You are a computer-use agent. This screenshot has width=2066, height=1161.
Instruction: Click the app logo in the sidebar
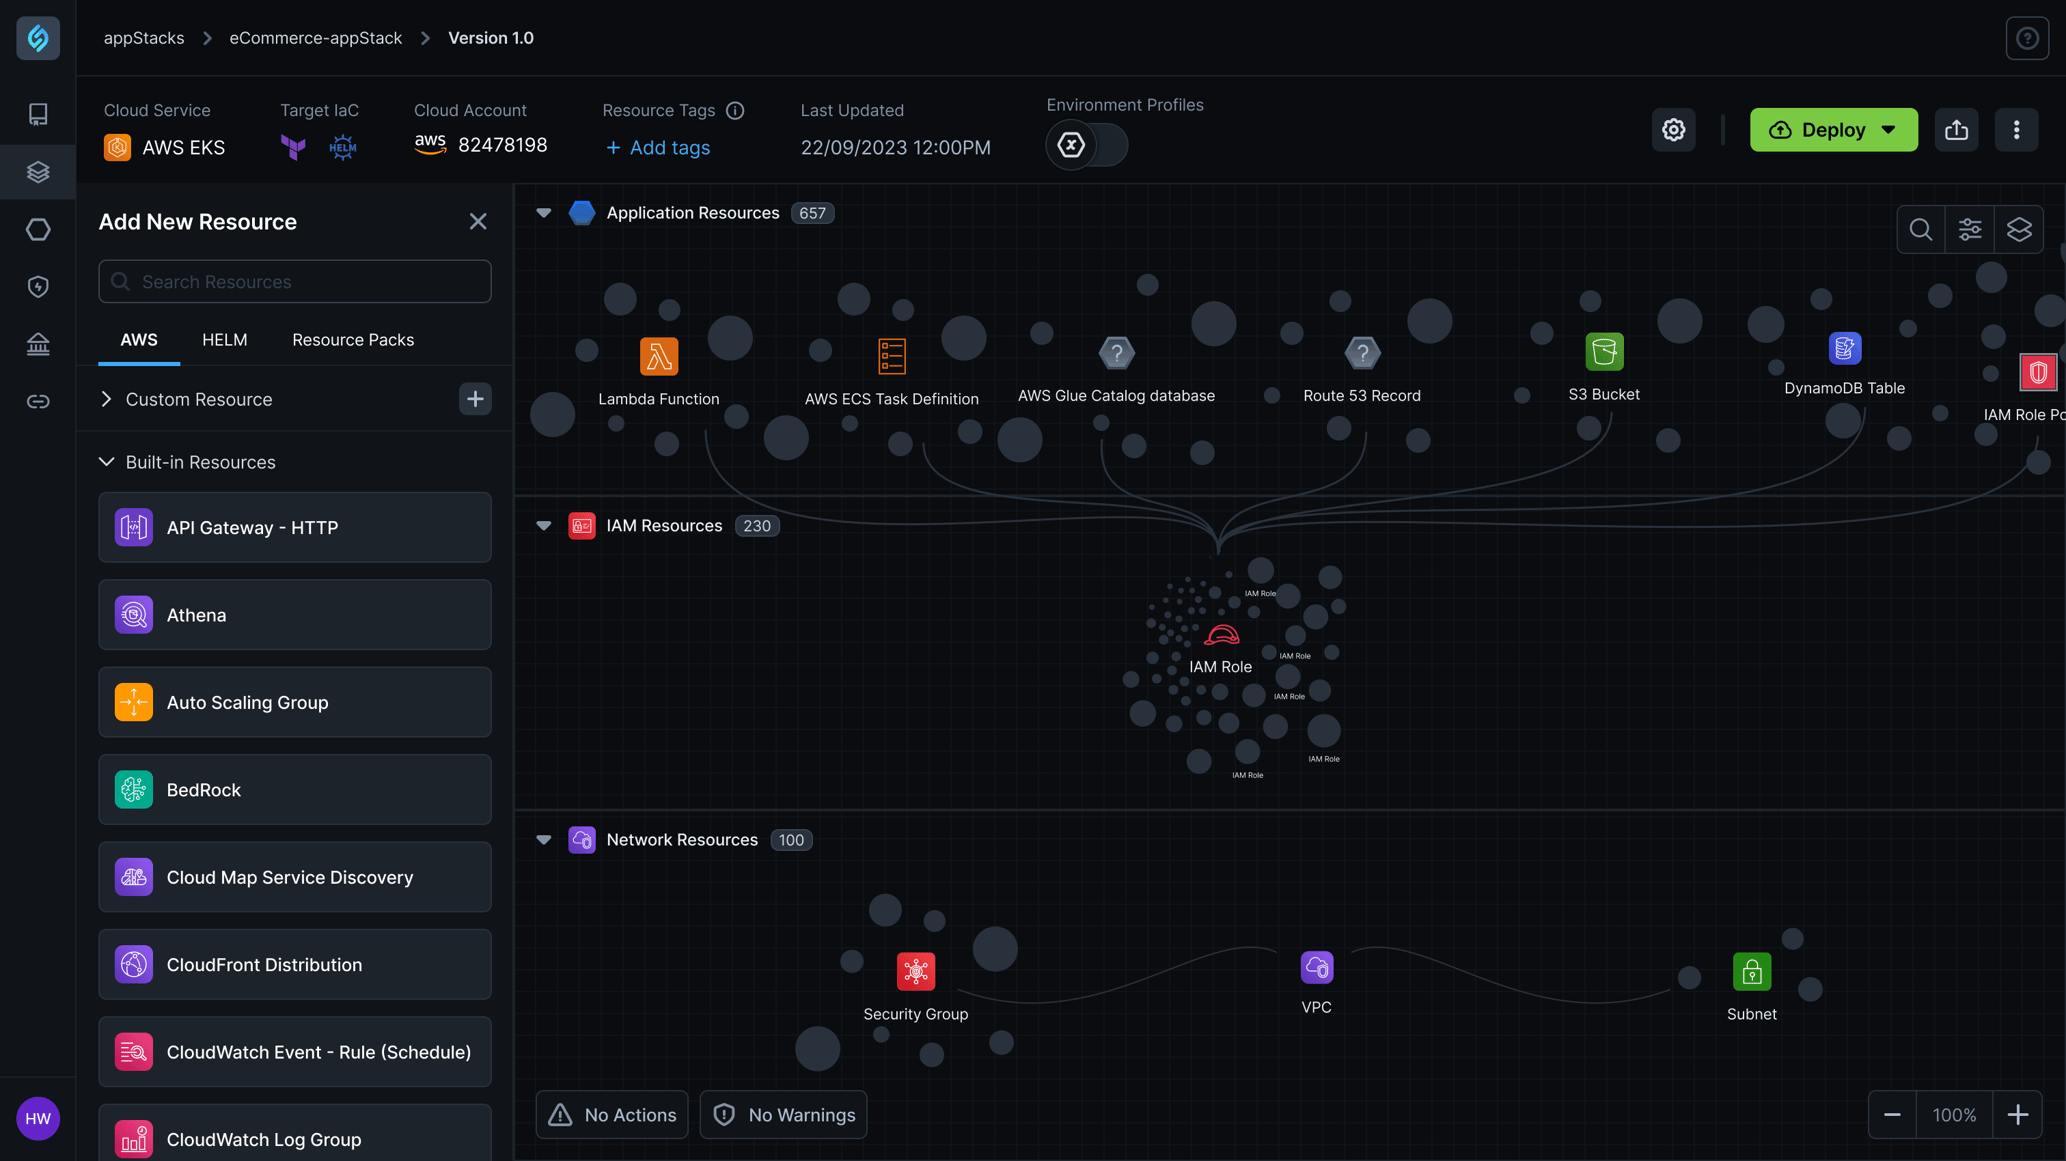38,38
